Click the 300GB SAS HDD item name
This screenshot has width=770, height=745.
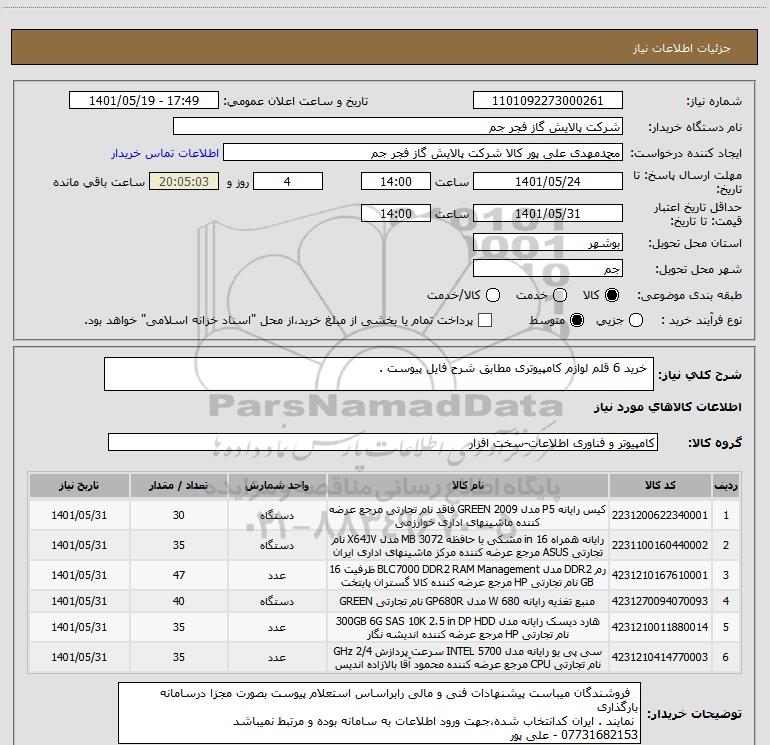click(468, 627)
